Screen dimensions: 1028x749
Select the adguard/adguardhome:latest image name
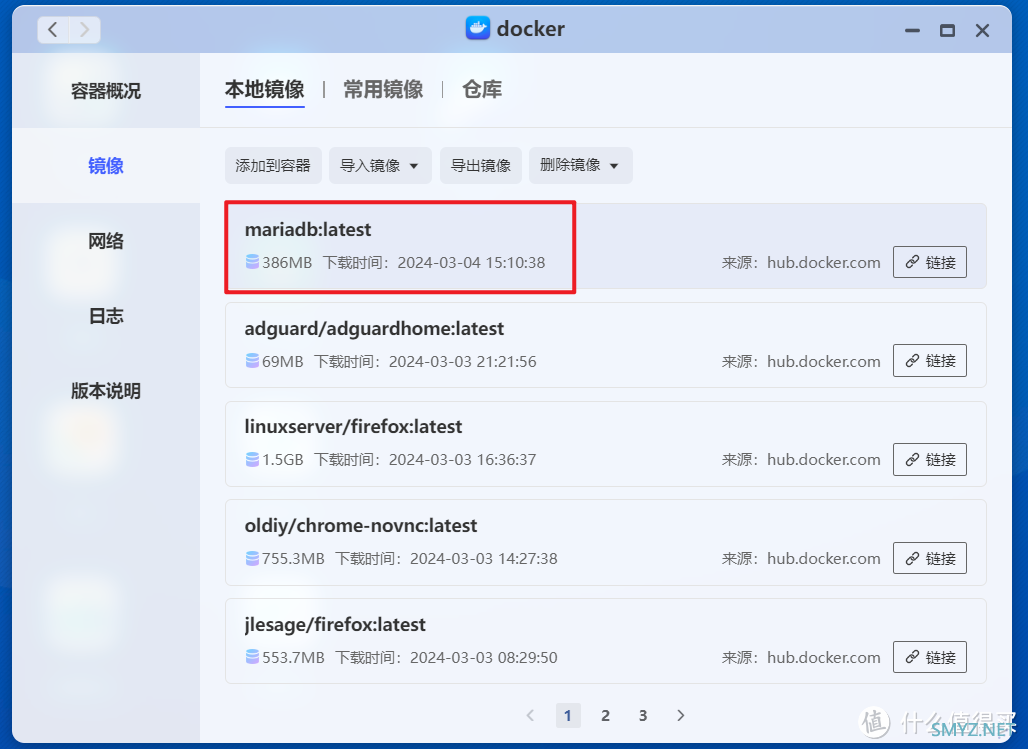pyautogui.click(x=374, y=329)
